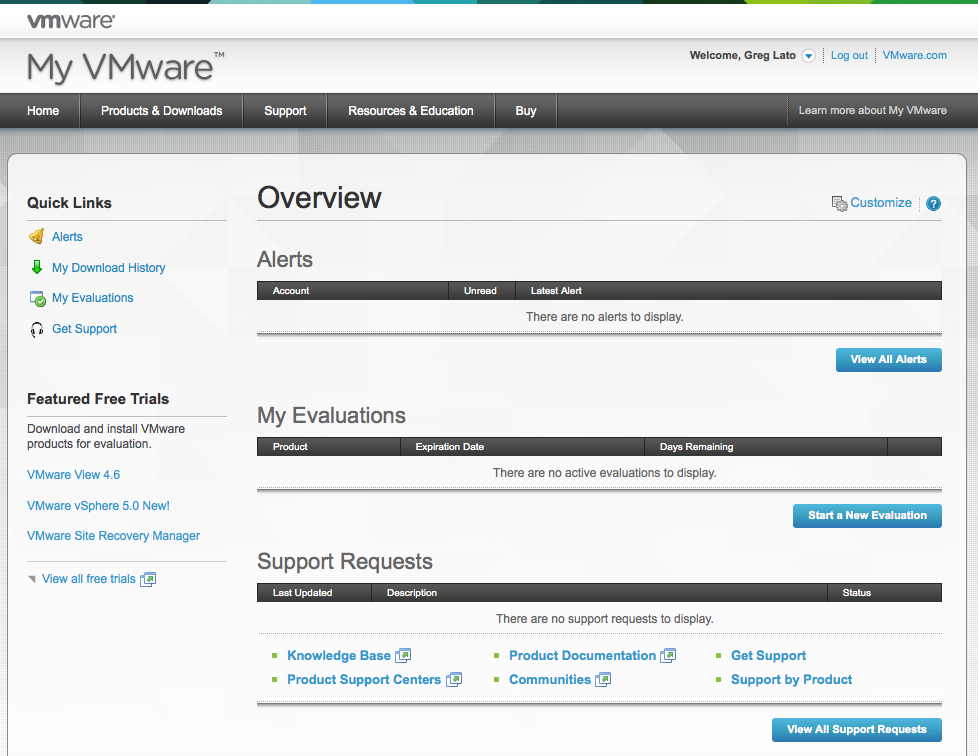Open the user dropdown next to Greg Lato
978x756 pixels.
(x=808, y=56)
